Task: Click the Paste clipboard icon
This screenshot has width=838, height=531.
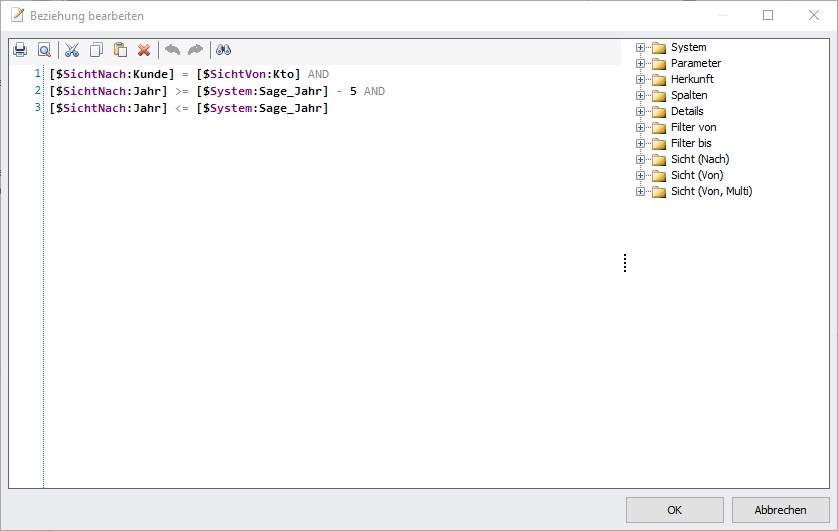Action: (x=120, y=50)
